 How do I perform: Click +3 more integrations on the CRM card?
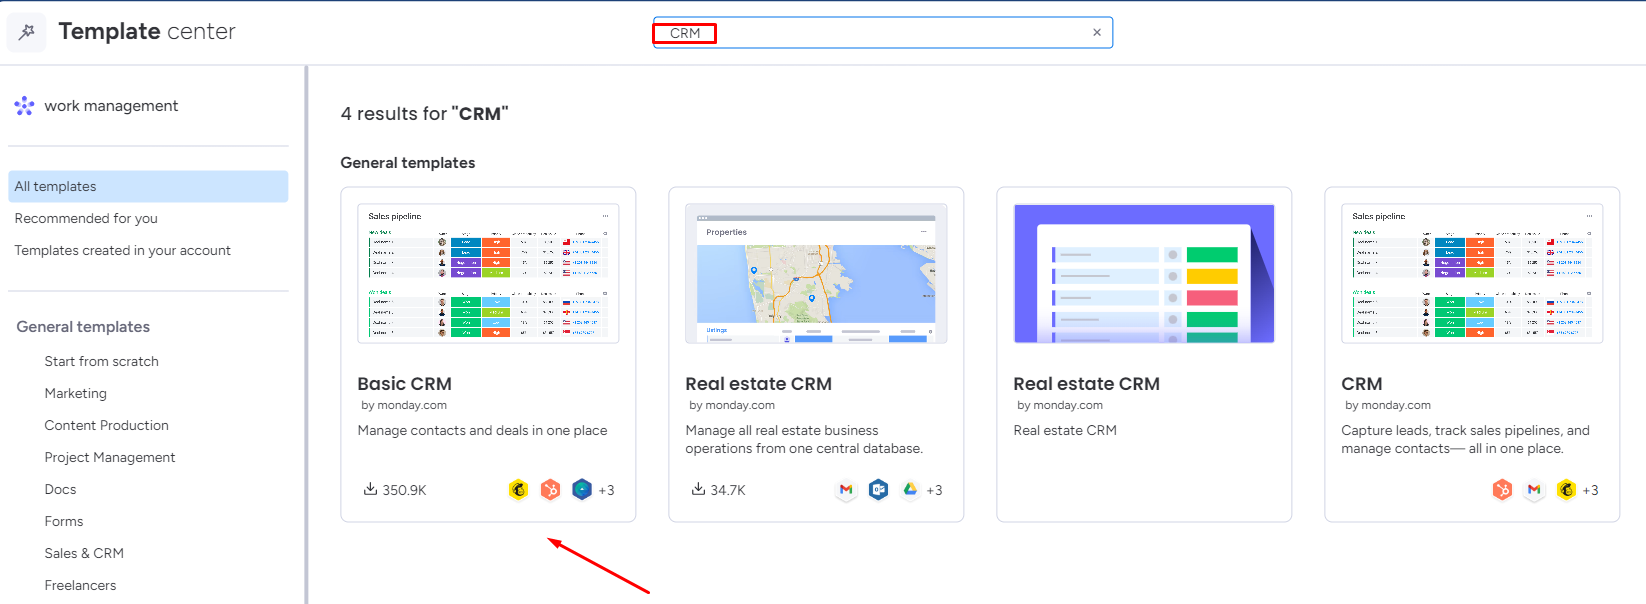[1591, 490]
